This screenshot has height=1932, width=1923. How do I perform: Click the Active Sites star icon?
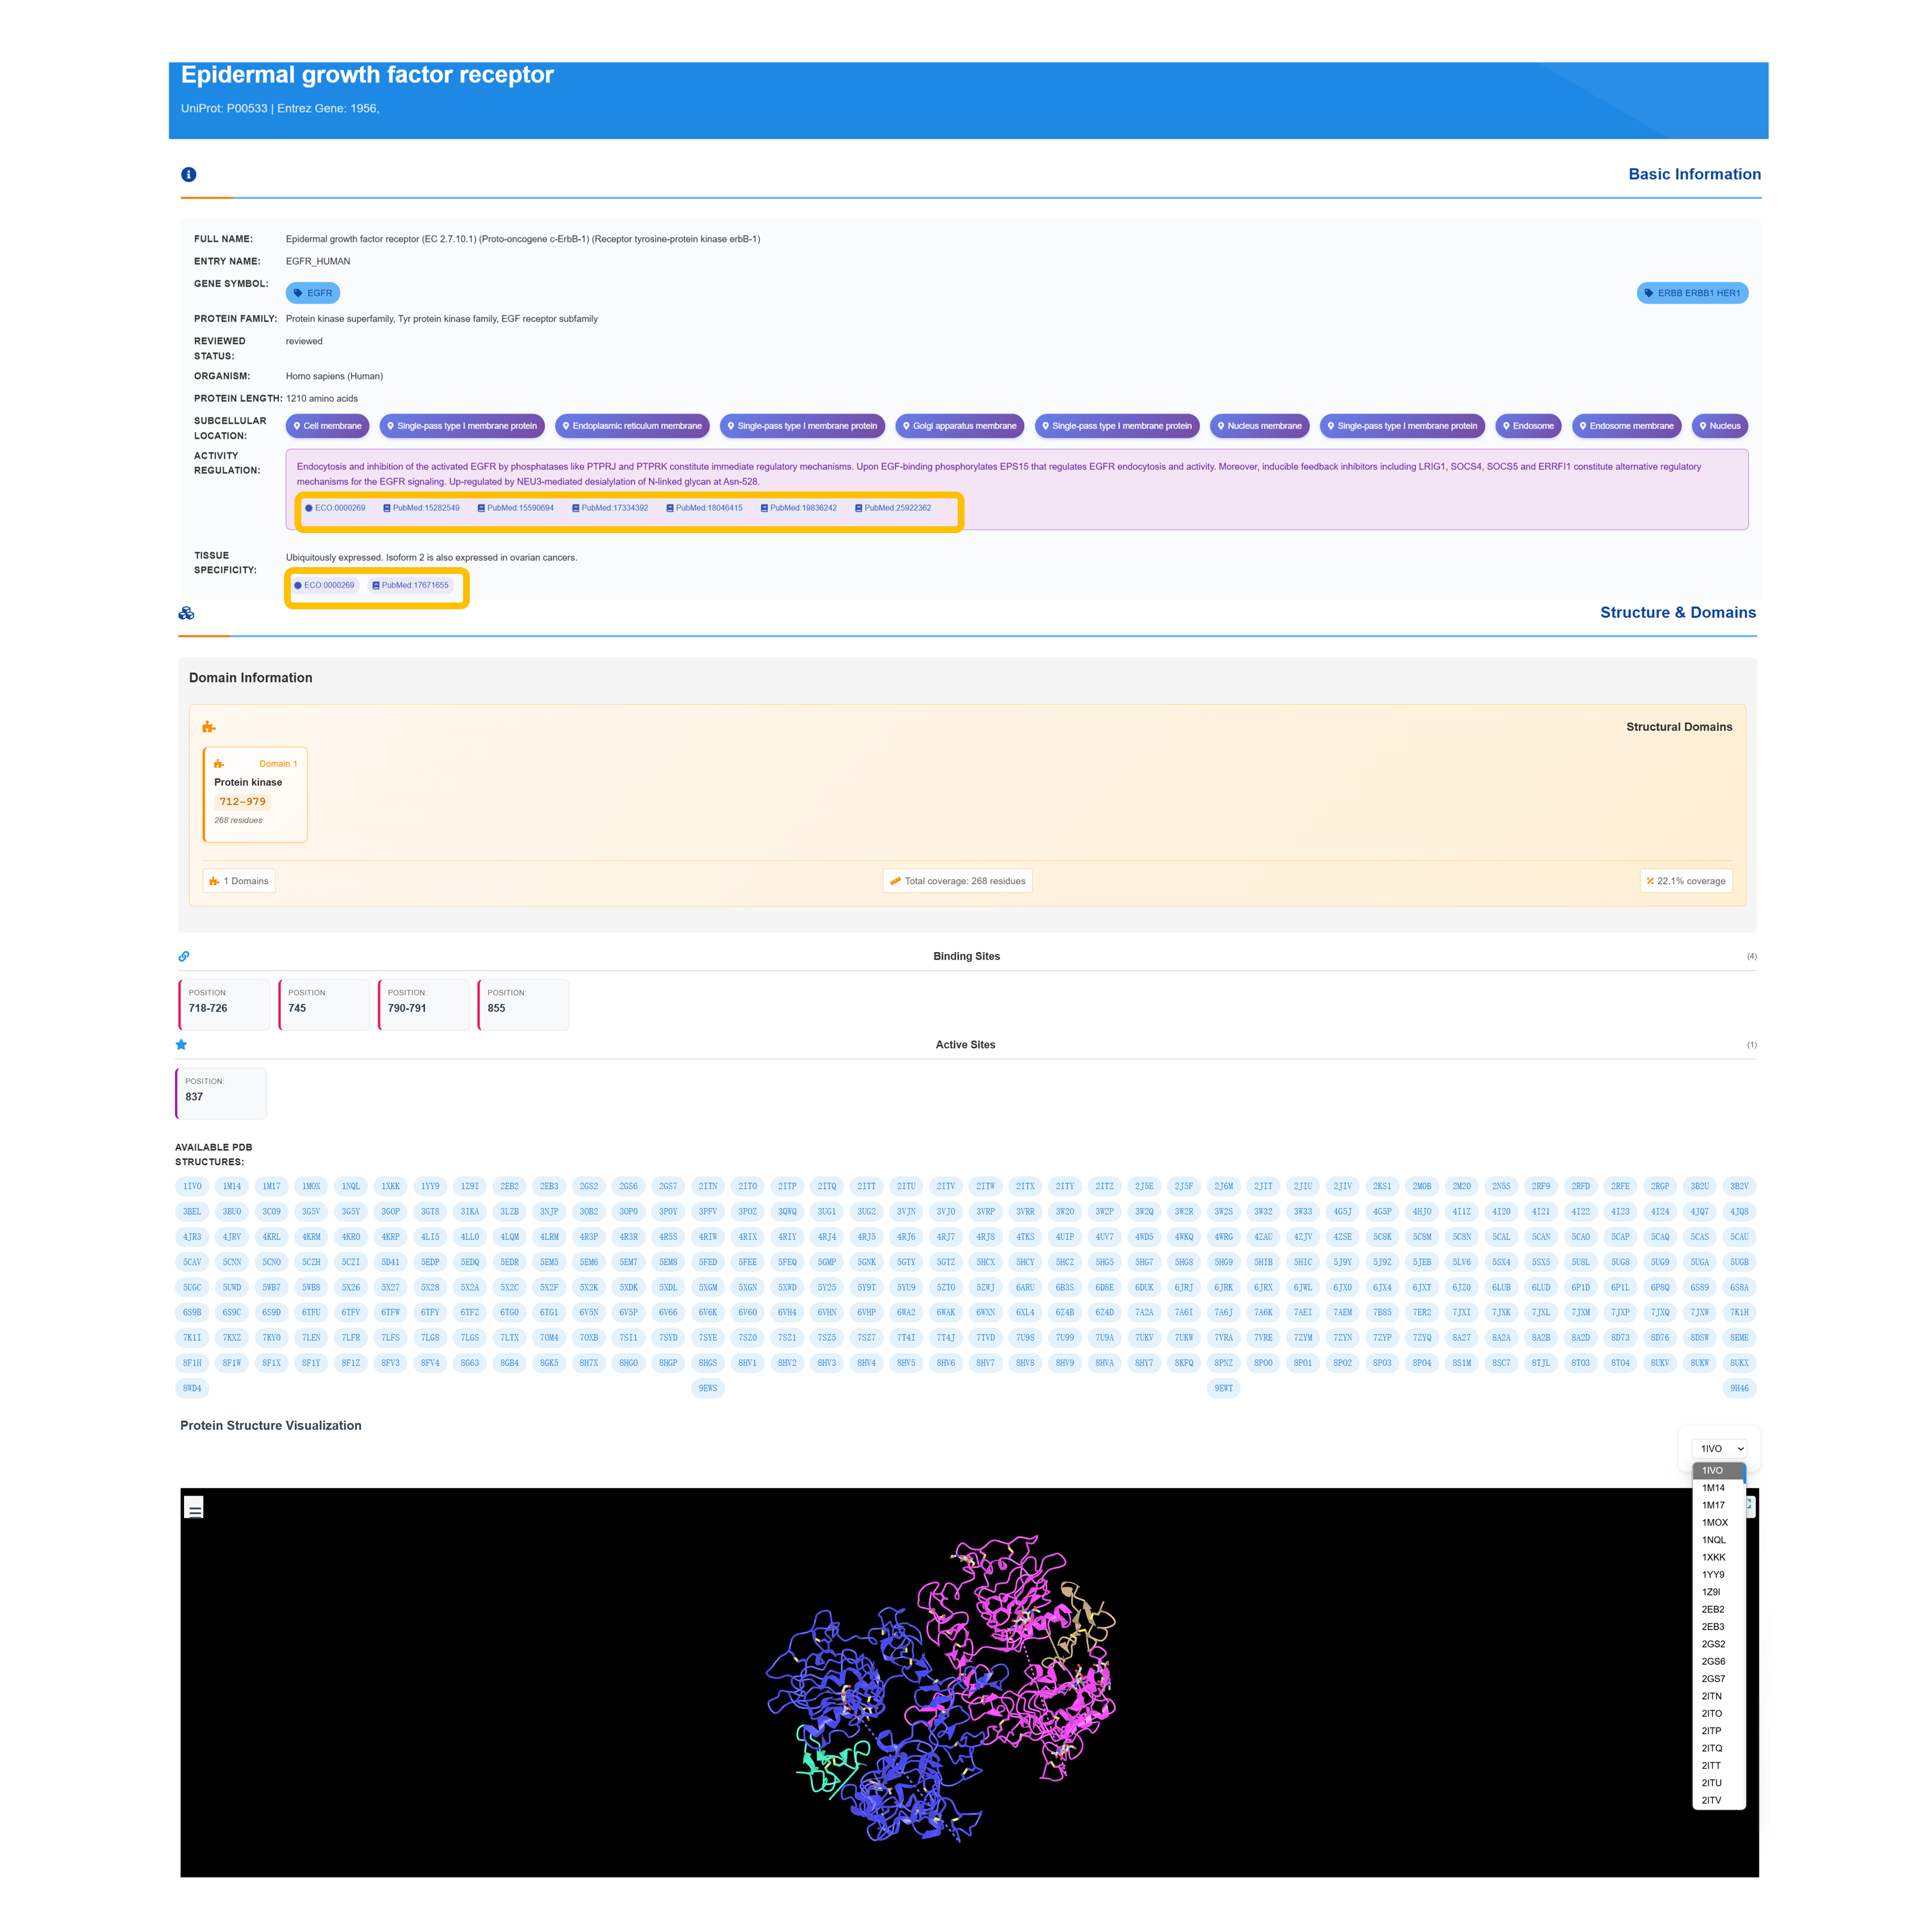[x=181, y=1044]
